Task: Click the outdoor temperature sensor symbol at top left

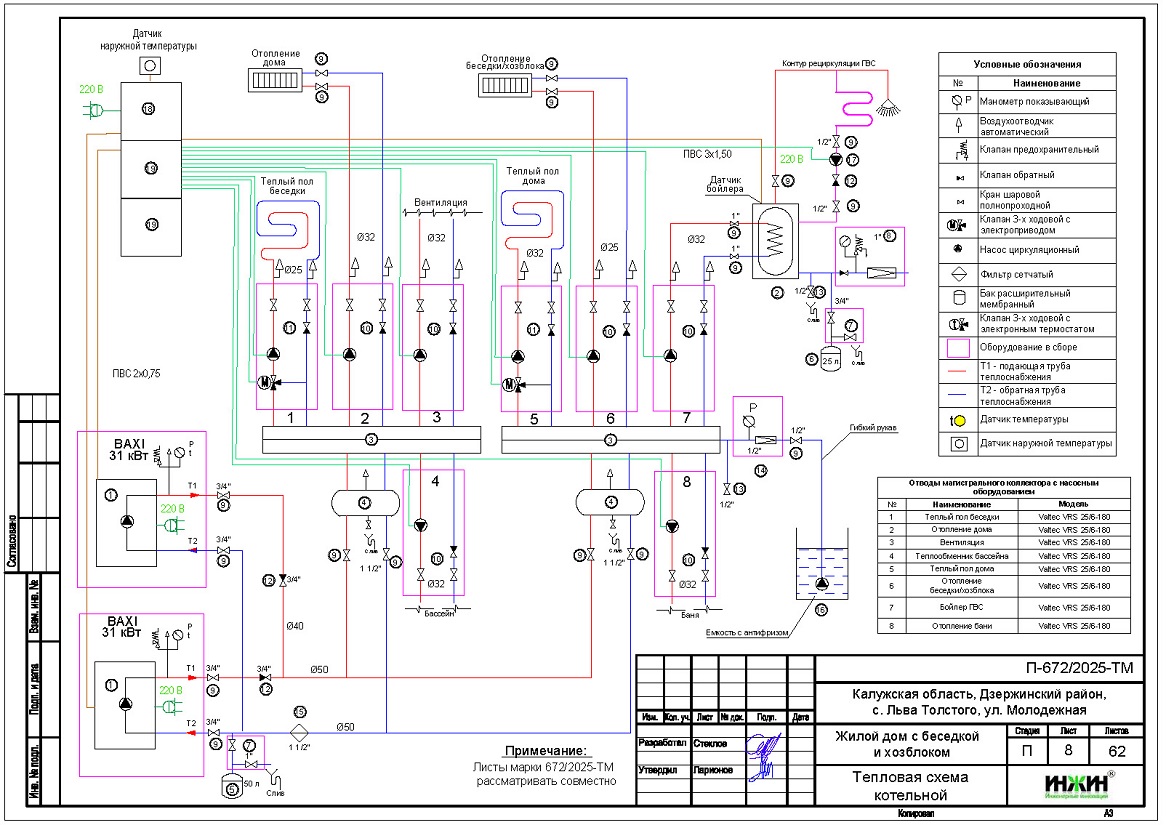Action: (x=148, y=65)
